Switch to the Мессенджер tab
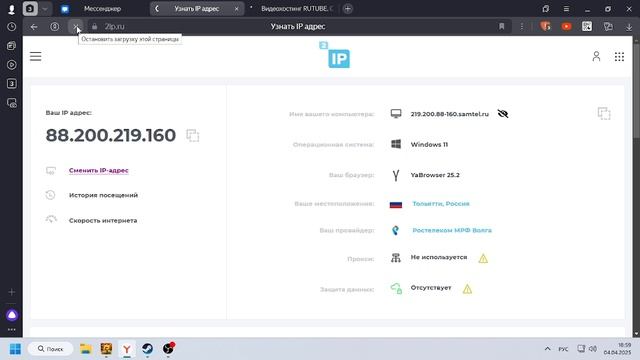This screenshot has height=360, width=640. 102,9
